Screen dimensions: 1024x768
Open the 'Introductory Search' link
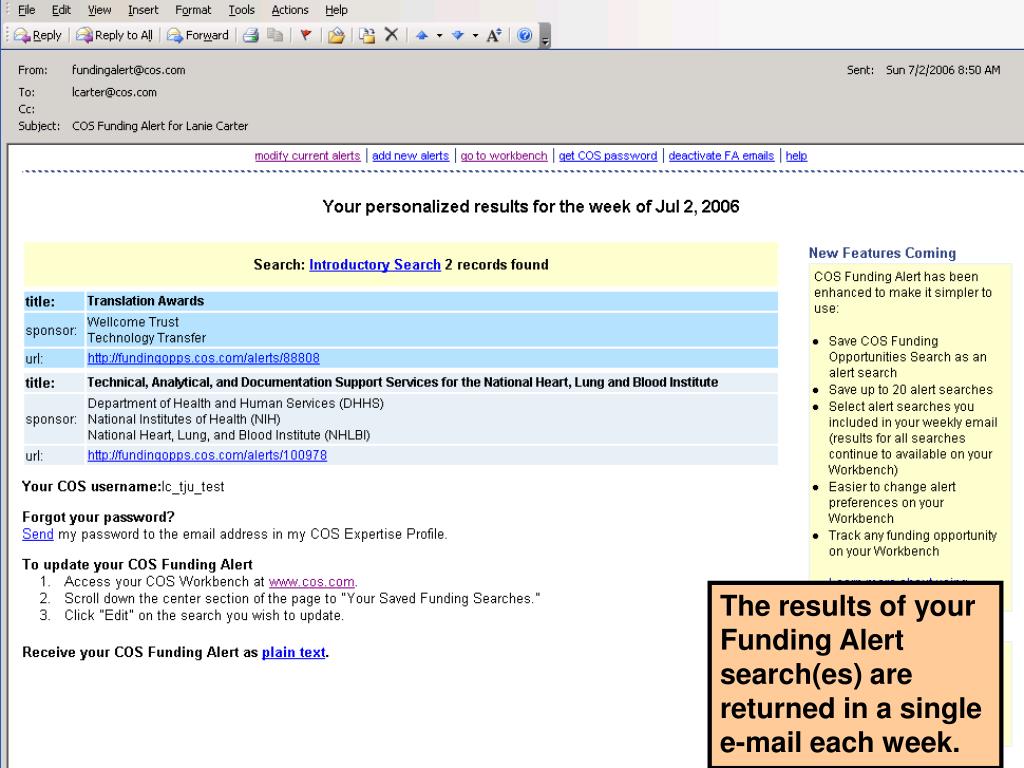(x=375, y=264)
